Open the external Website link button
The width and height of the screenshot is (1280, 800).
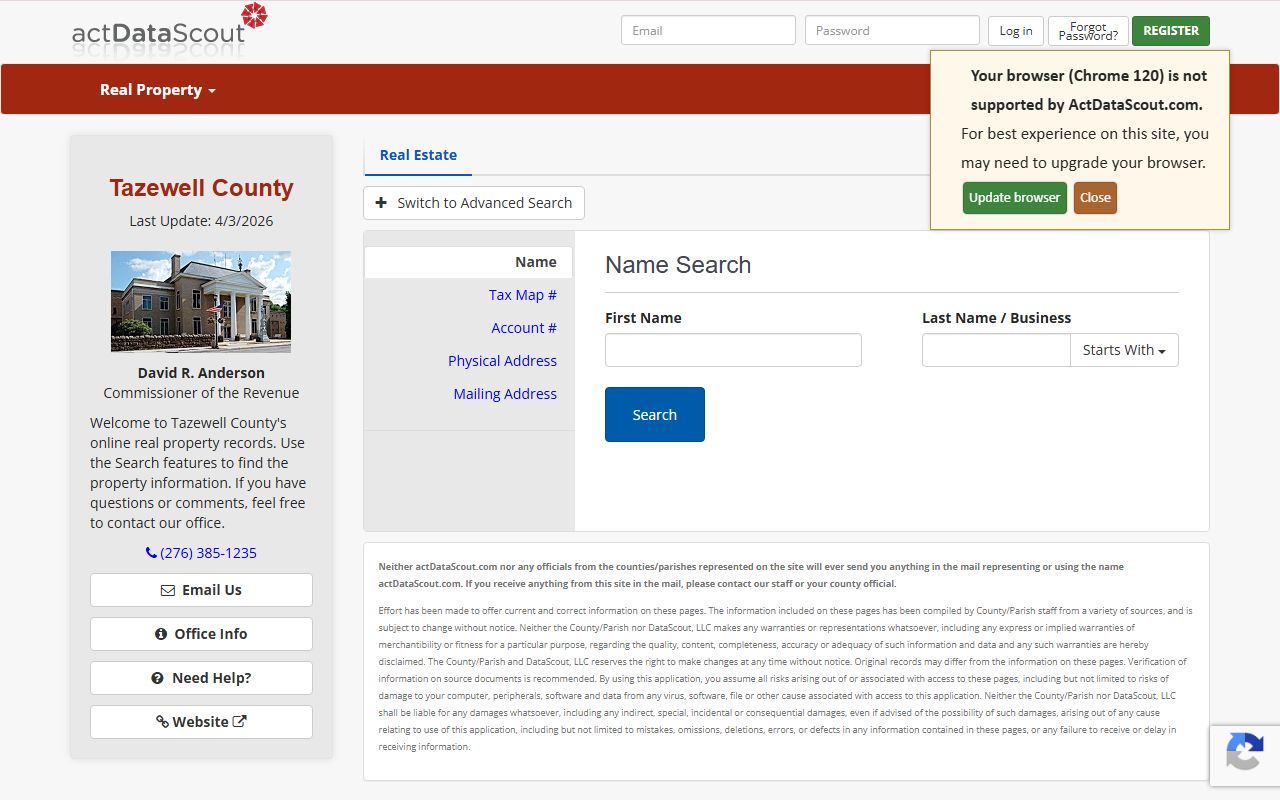click(201, 722)
